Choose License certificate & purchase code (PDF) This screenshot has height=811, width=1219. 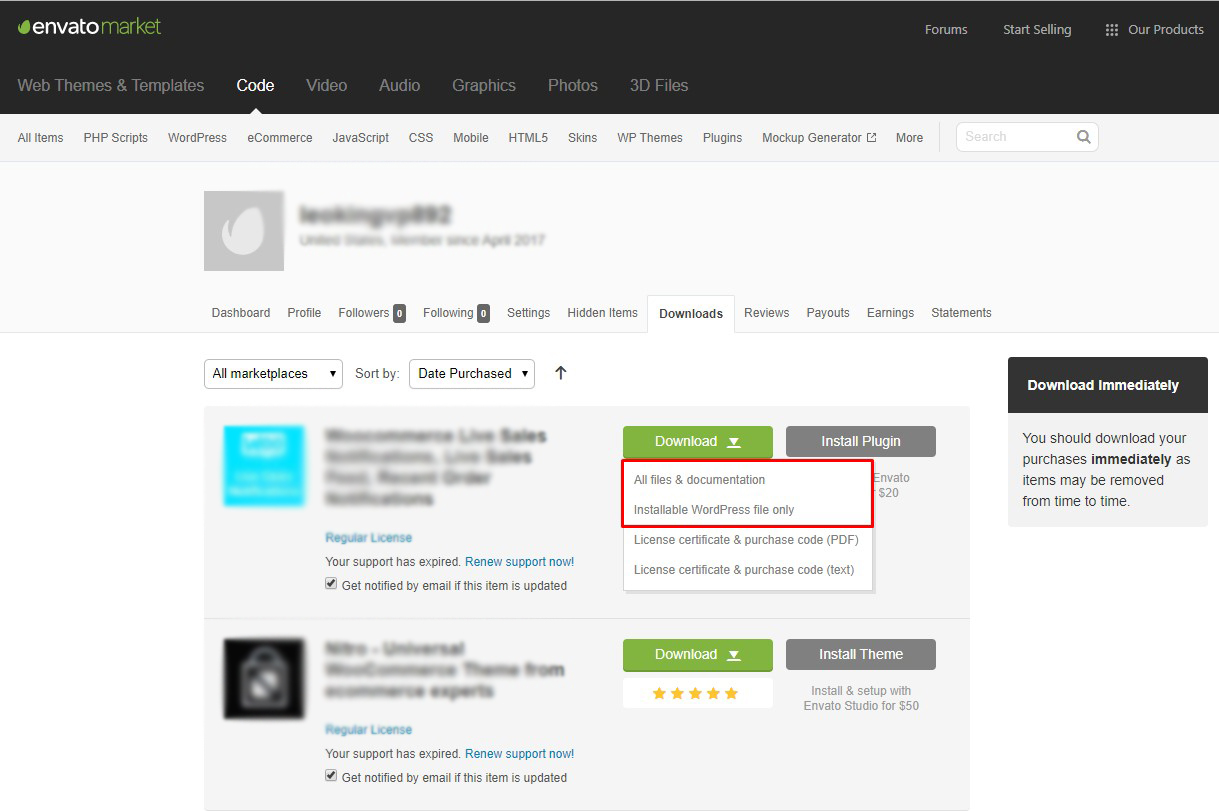(x=746, y=540)
